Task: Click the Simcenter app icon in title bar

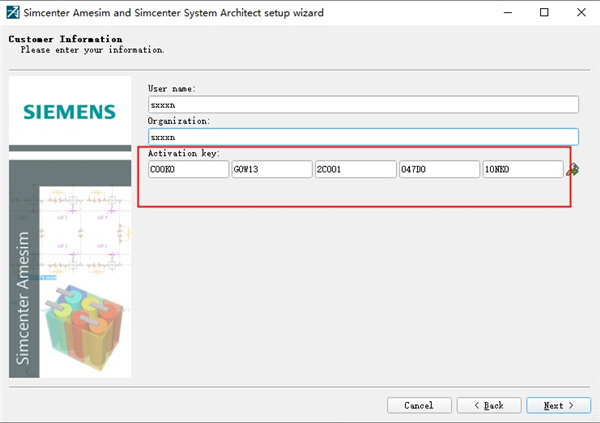Action: pyautogui.click(x=14, y=13)
